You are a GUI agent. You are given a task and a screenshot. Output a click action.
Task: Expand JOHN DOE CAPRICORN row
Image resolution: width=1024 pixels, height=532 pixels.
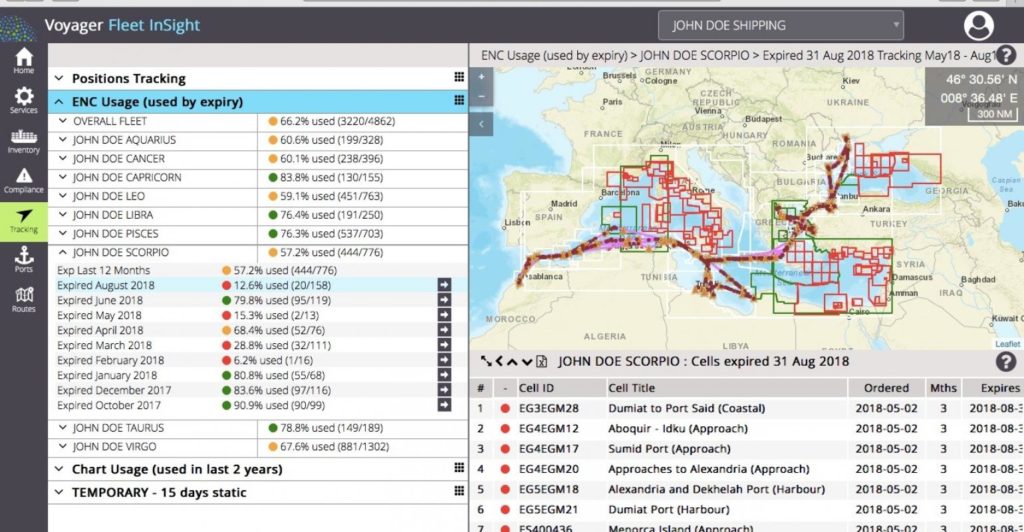point(63,177)
